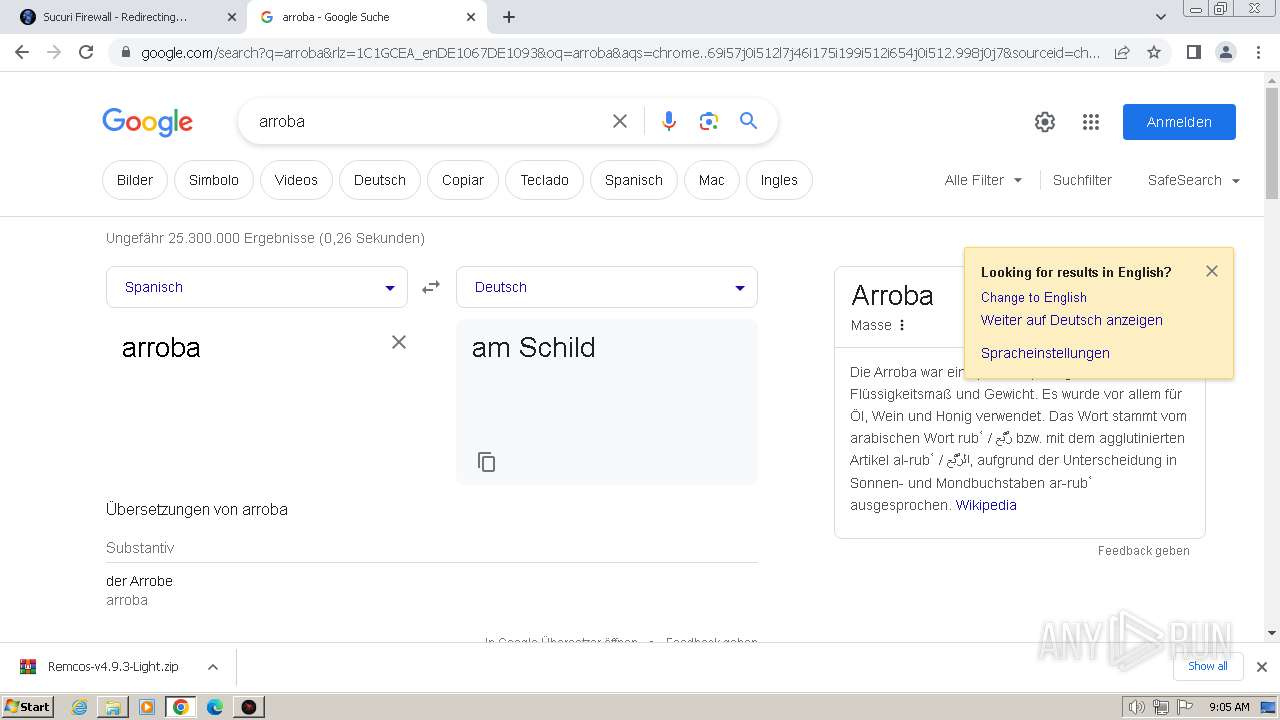
Task: Select the Deutsch filter chip
Action: coord(380,180)
